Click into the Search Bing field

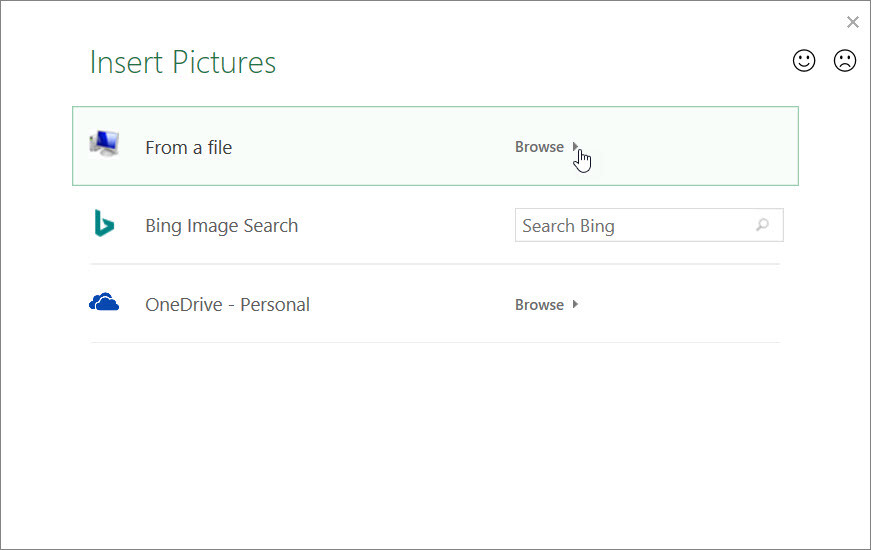pyautogui.click(x=649, y=225)
